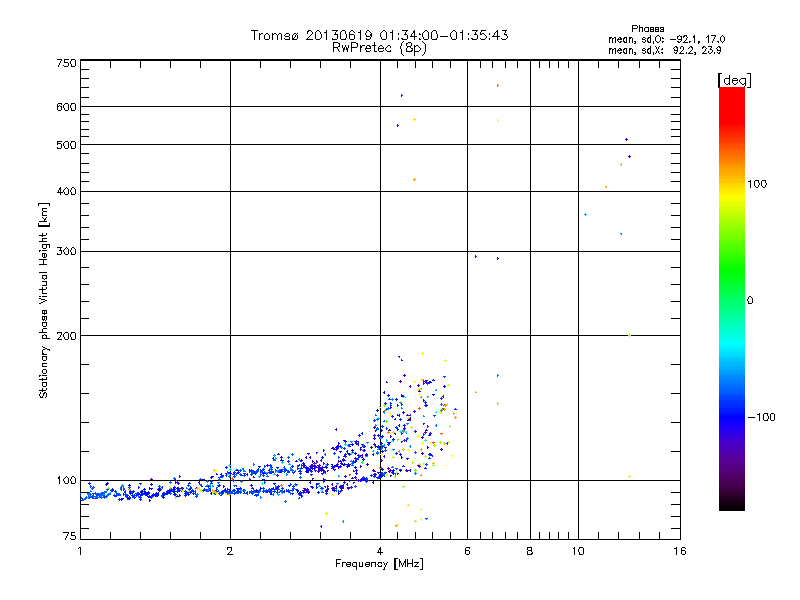Click the y-axis "200" tick label
This screenshot has width=800, height=600.
[66, 336]
